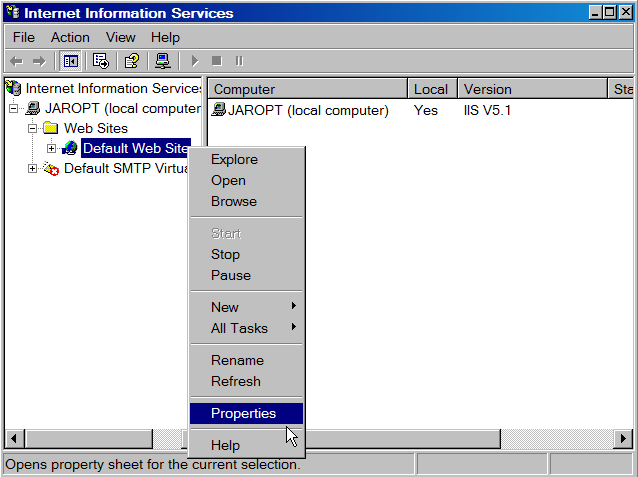Maximize the Internet Information Services window
638x477 pixels.
tap(610, 13)
